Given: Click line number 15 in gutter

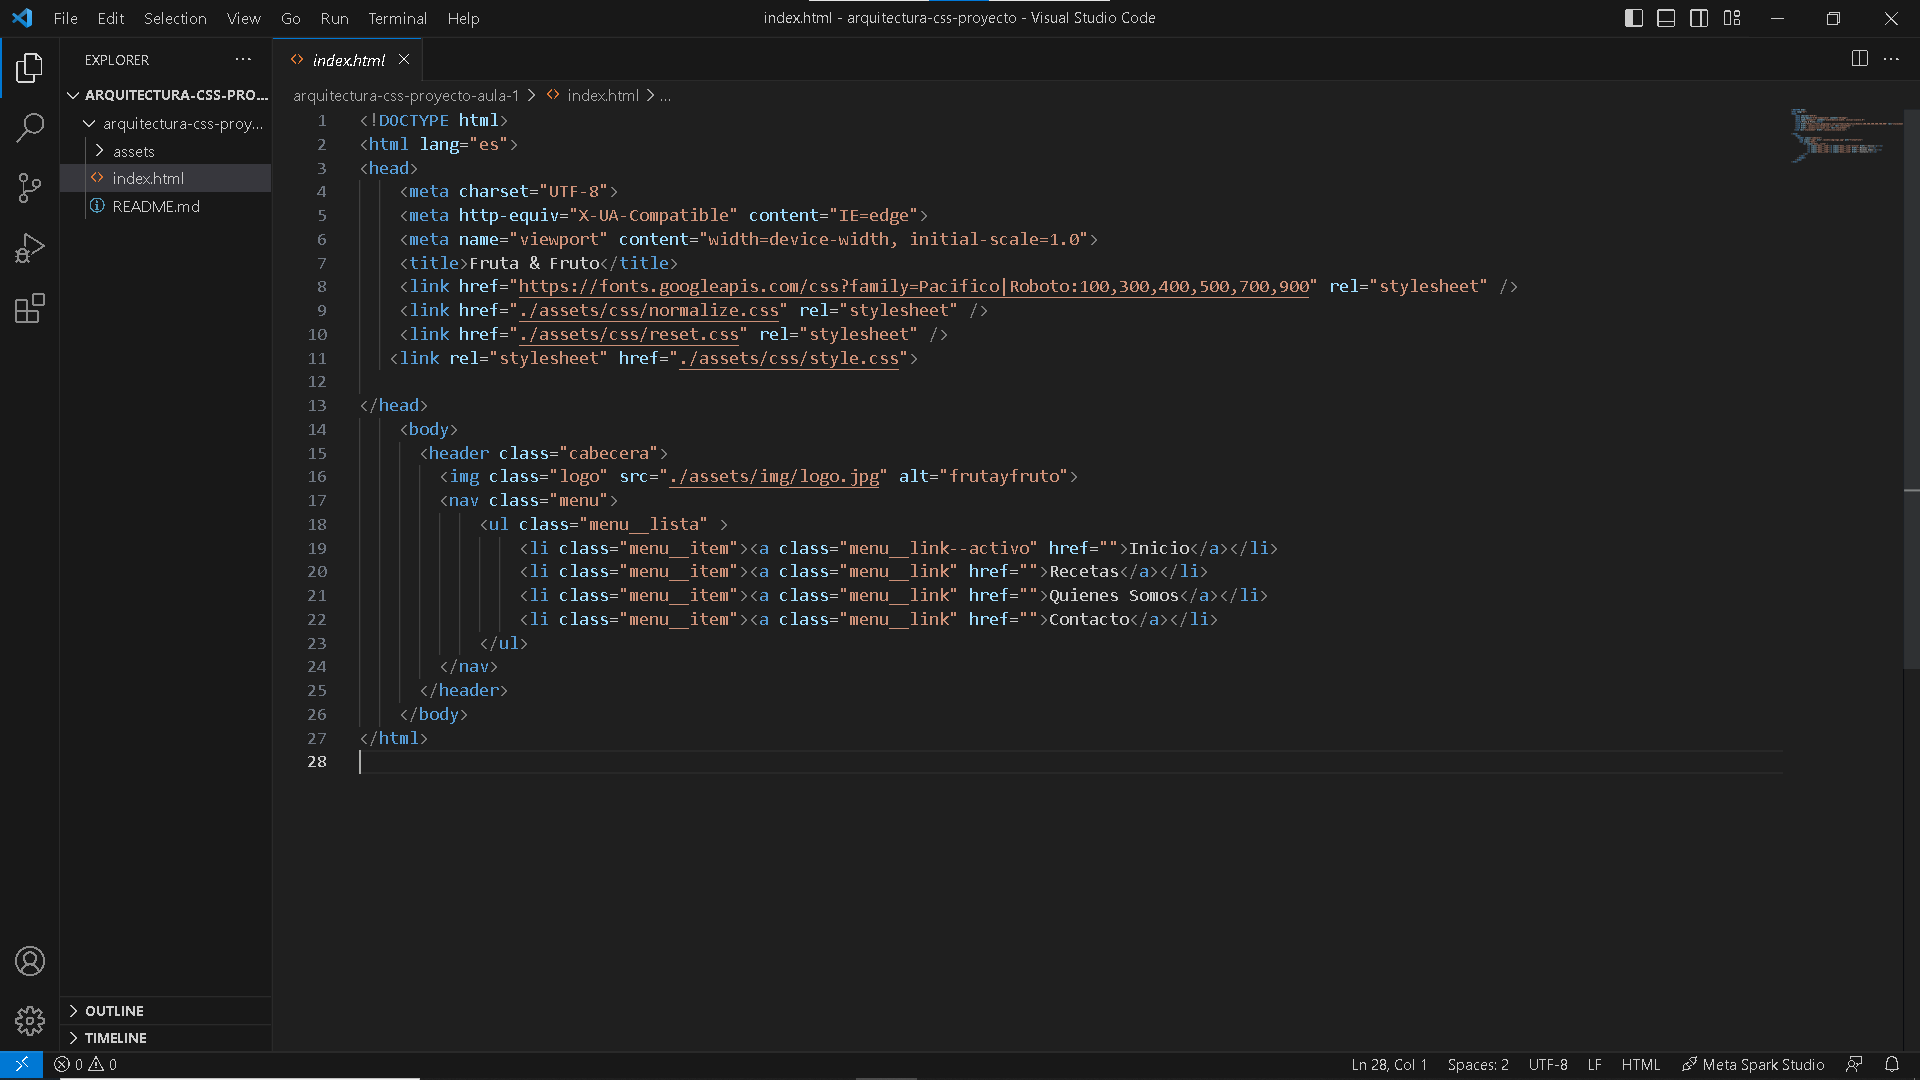Looking at the screenshot, I should click(317, 453).
